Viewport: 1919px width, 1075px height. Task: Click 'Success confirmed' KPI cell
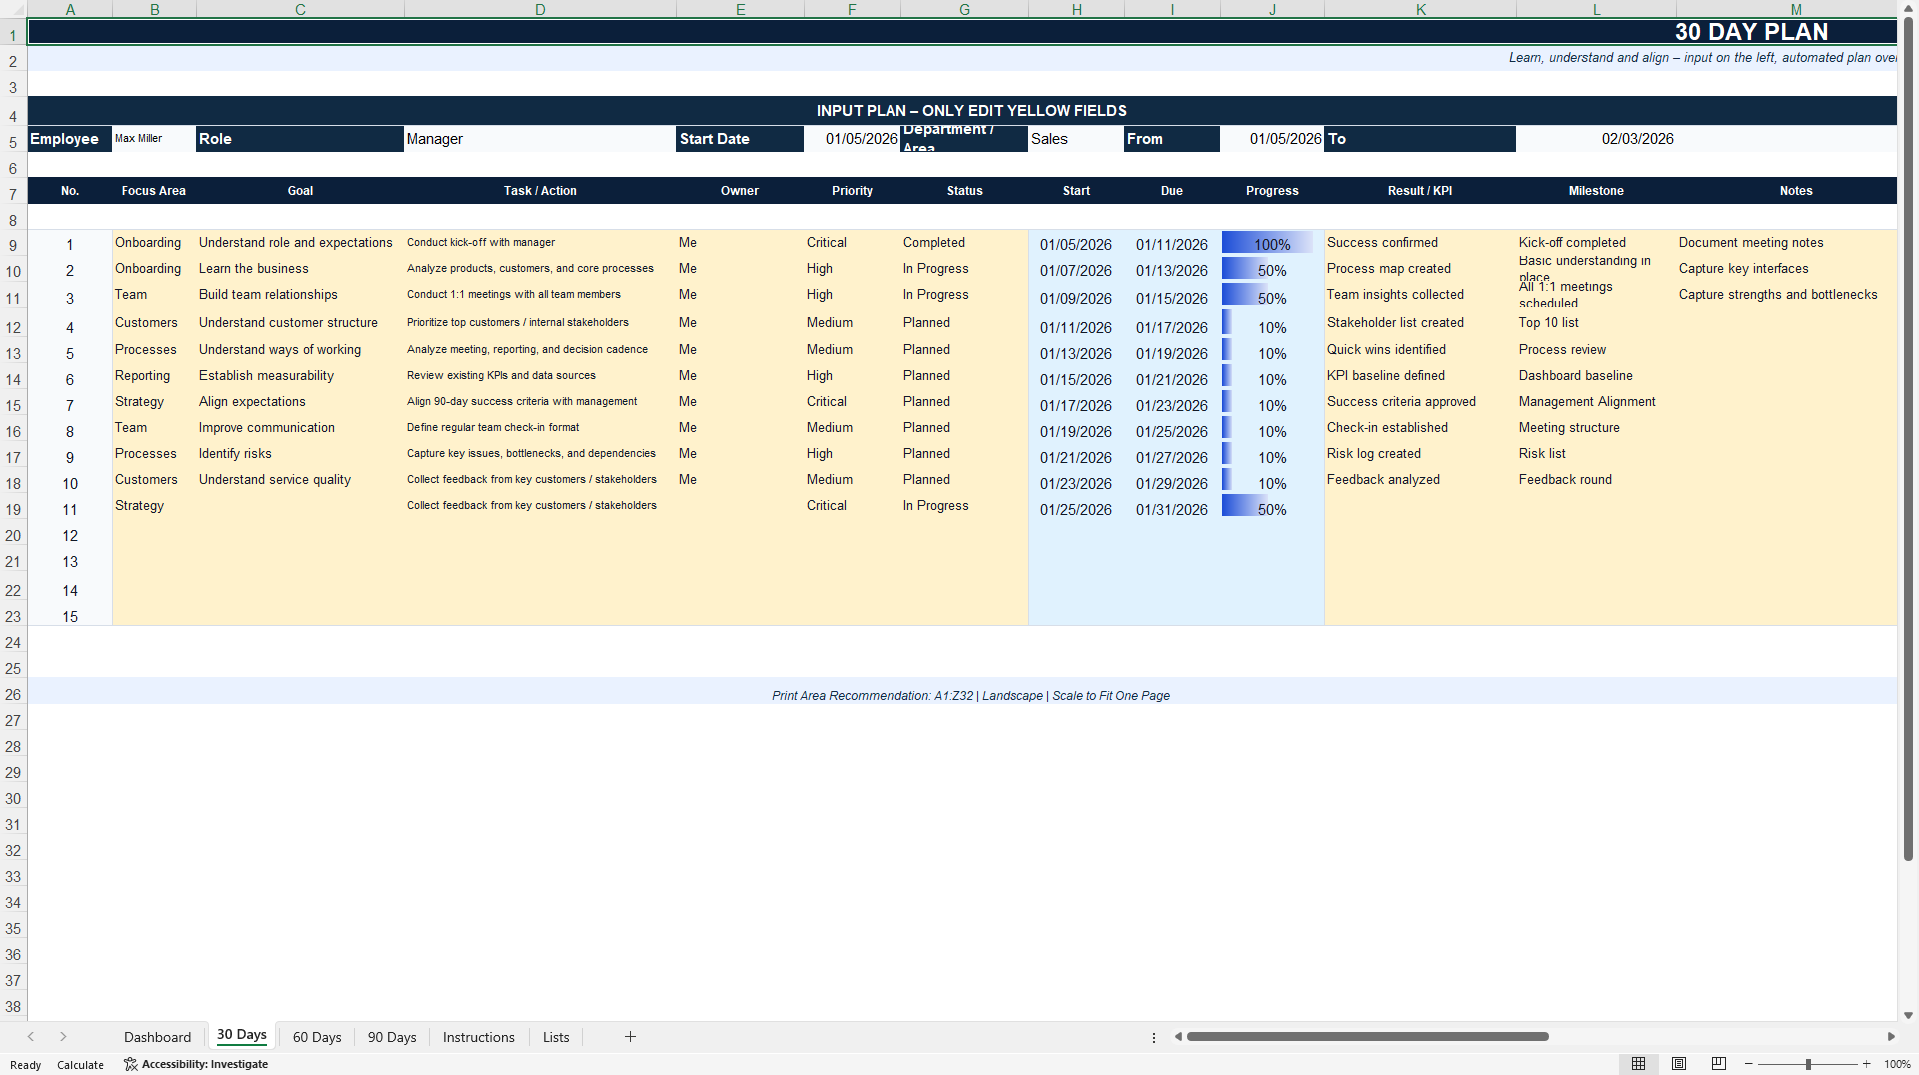tap(1420, 243)
